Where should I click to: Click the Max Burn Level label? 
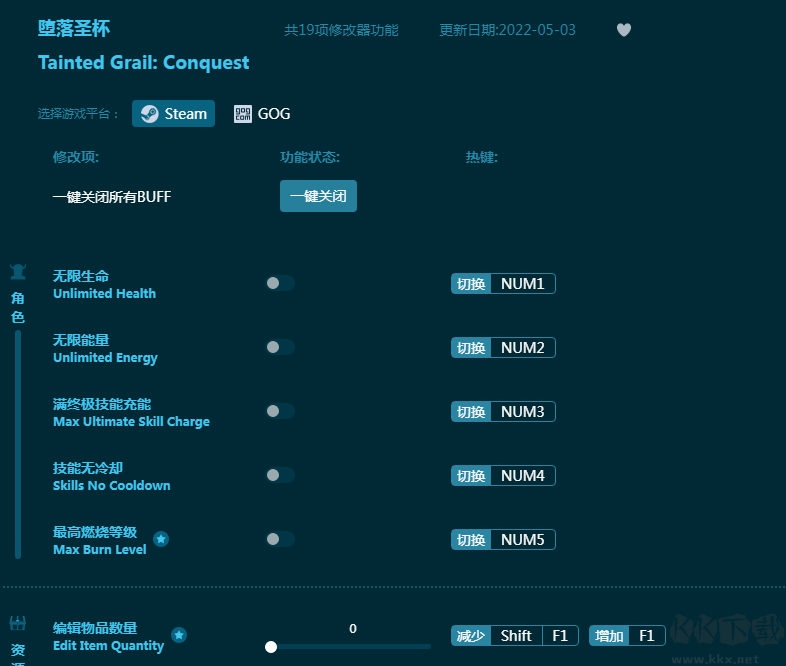click(x=100, y=550)
